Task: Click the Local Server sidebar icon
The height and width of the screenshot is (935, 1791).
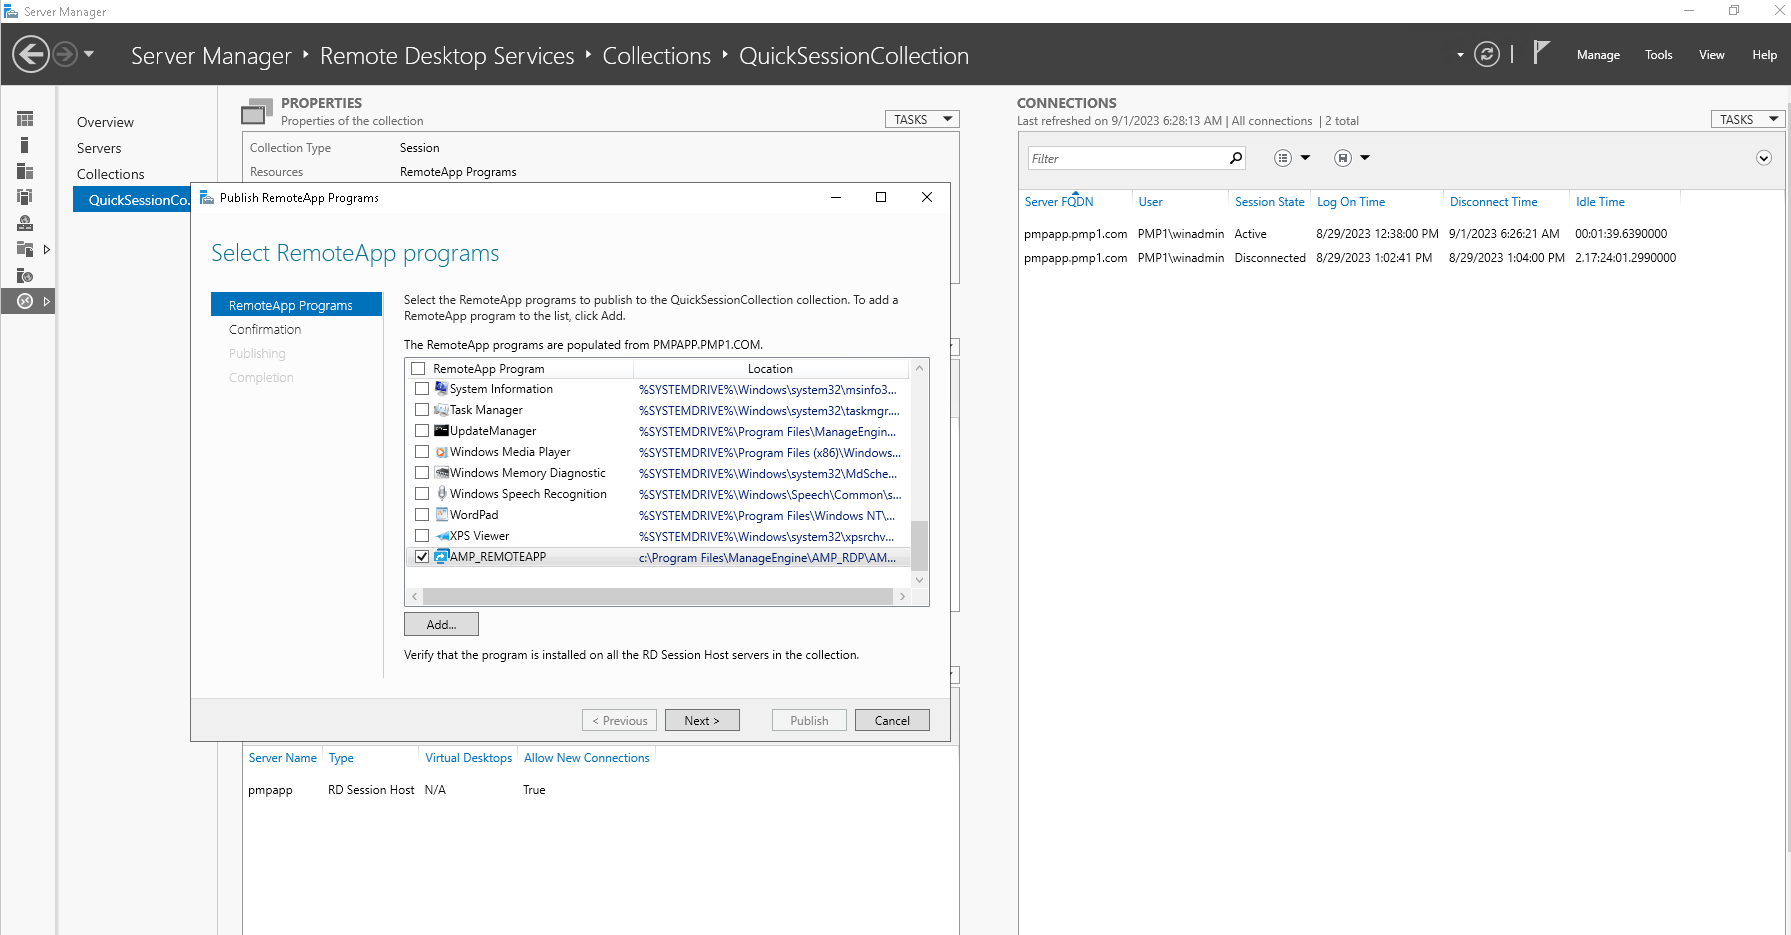Action: [x=25, y=145]
